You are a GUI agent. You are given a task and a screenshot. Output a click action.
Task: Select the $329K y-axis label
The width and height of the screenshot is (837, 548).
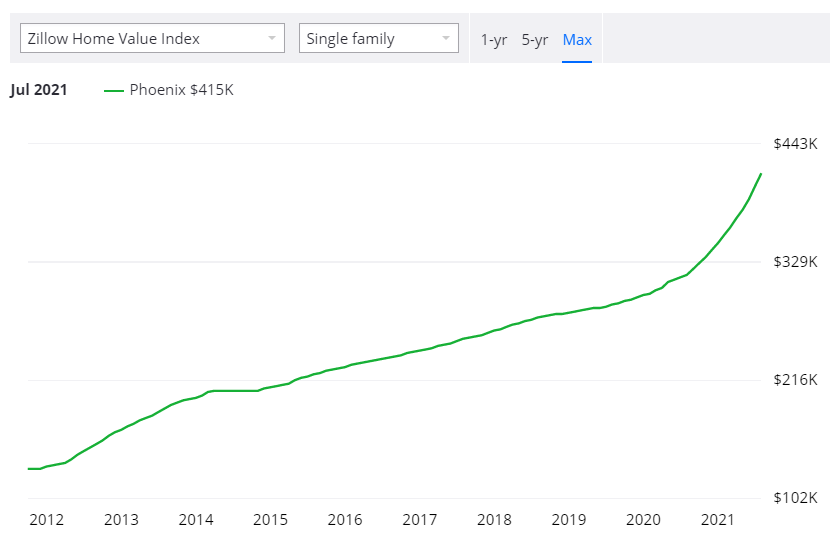[x=795, y=262]
